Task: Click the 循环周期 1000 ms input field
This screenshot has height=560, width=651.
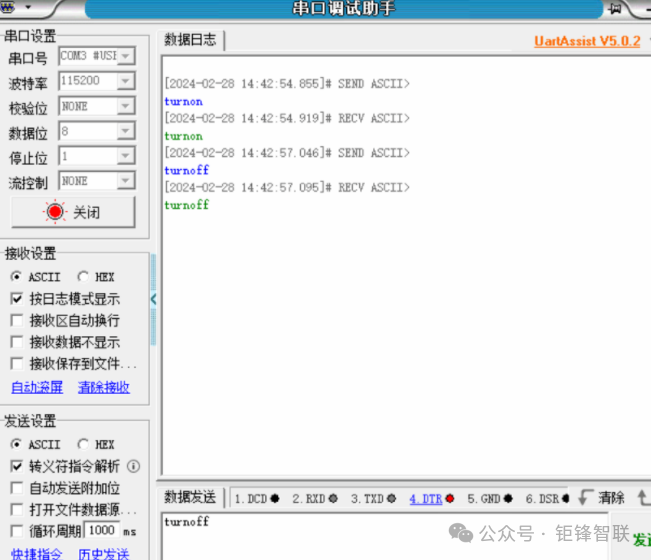Action: 102,531
